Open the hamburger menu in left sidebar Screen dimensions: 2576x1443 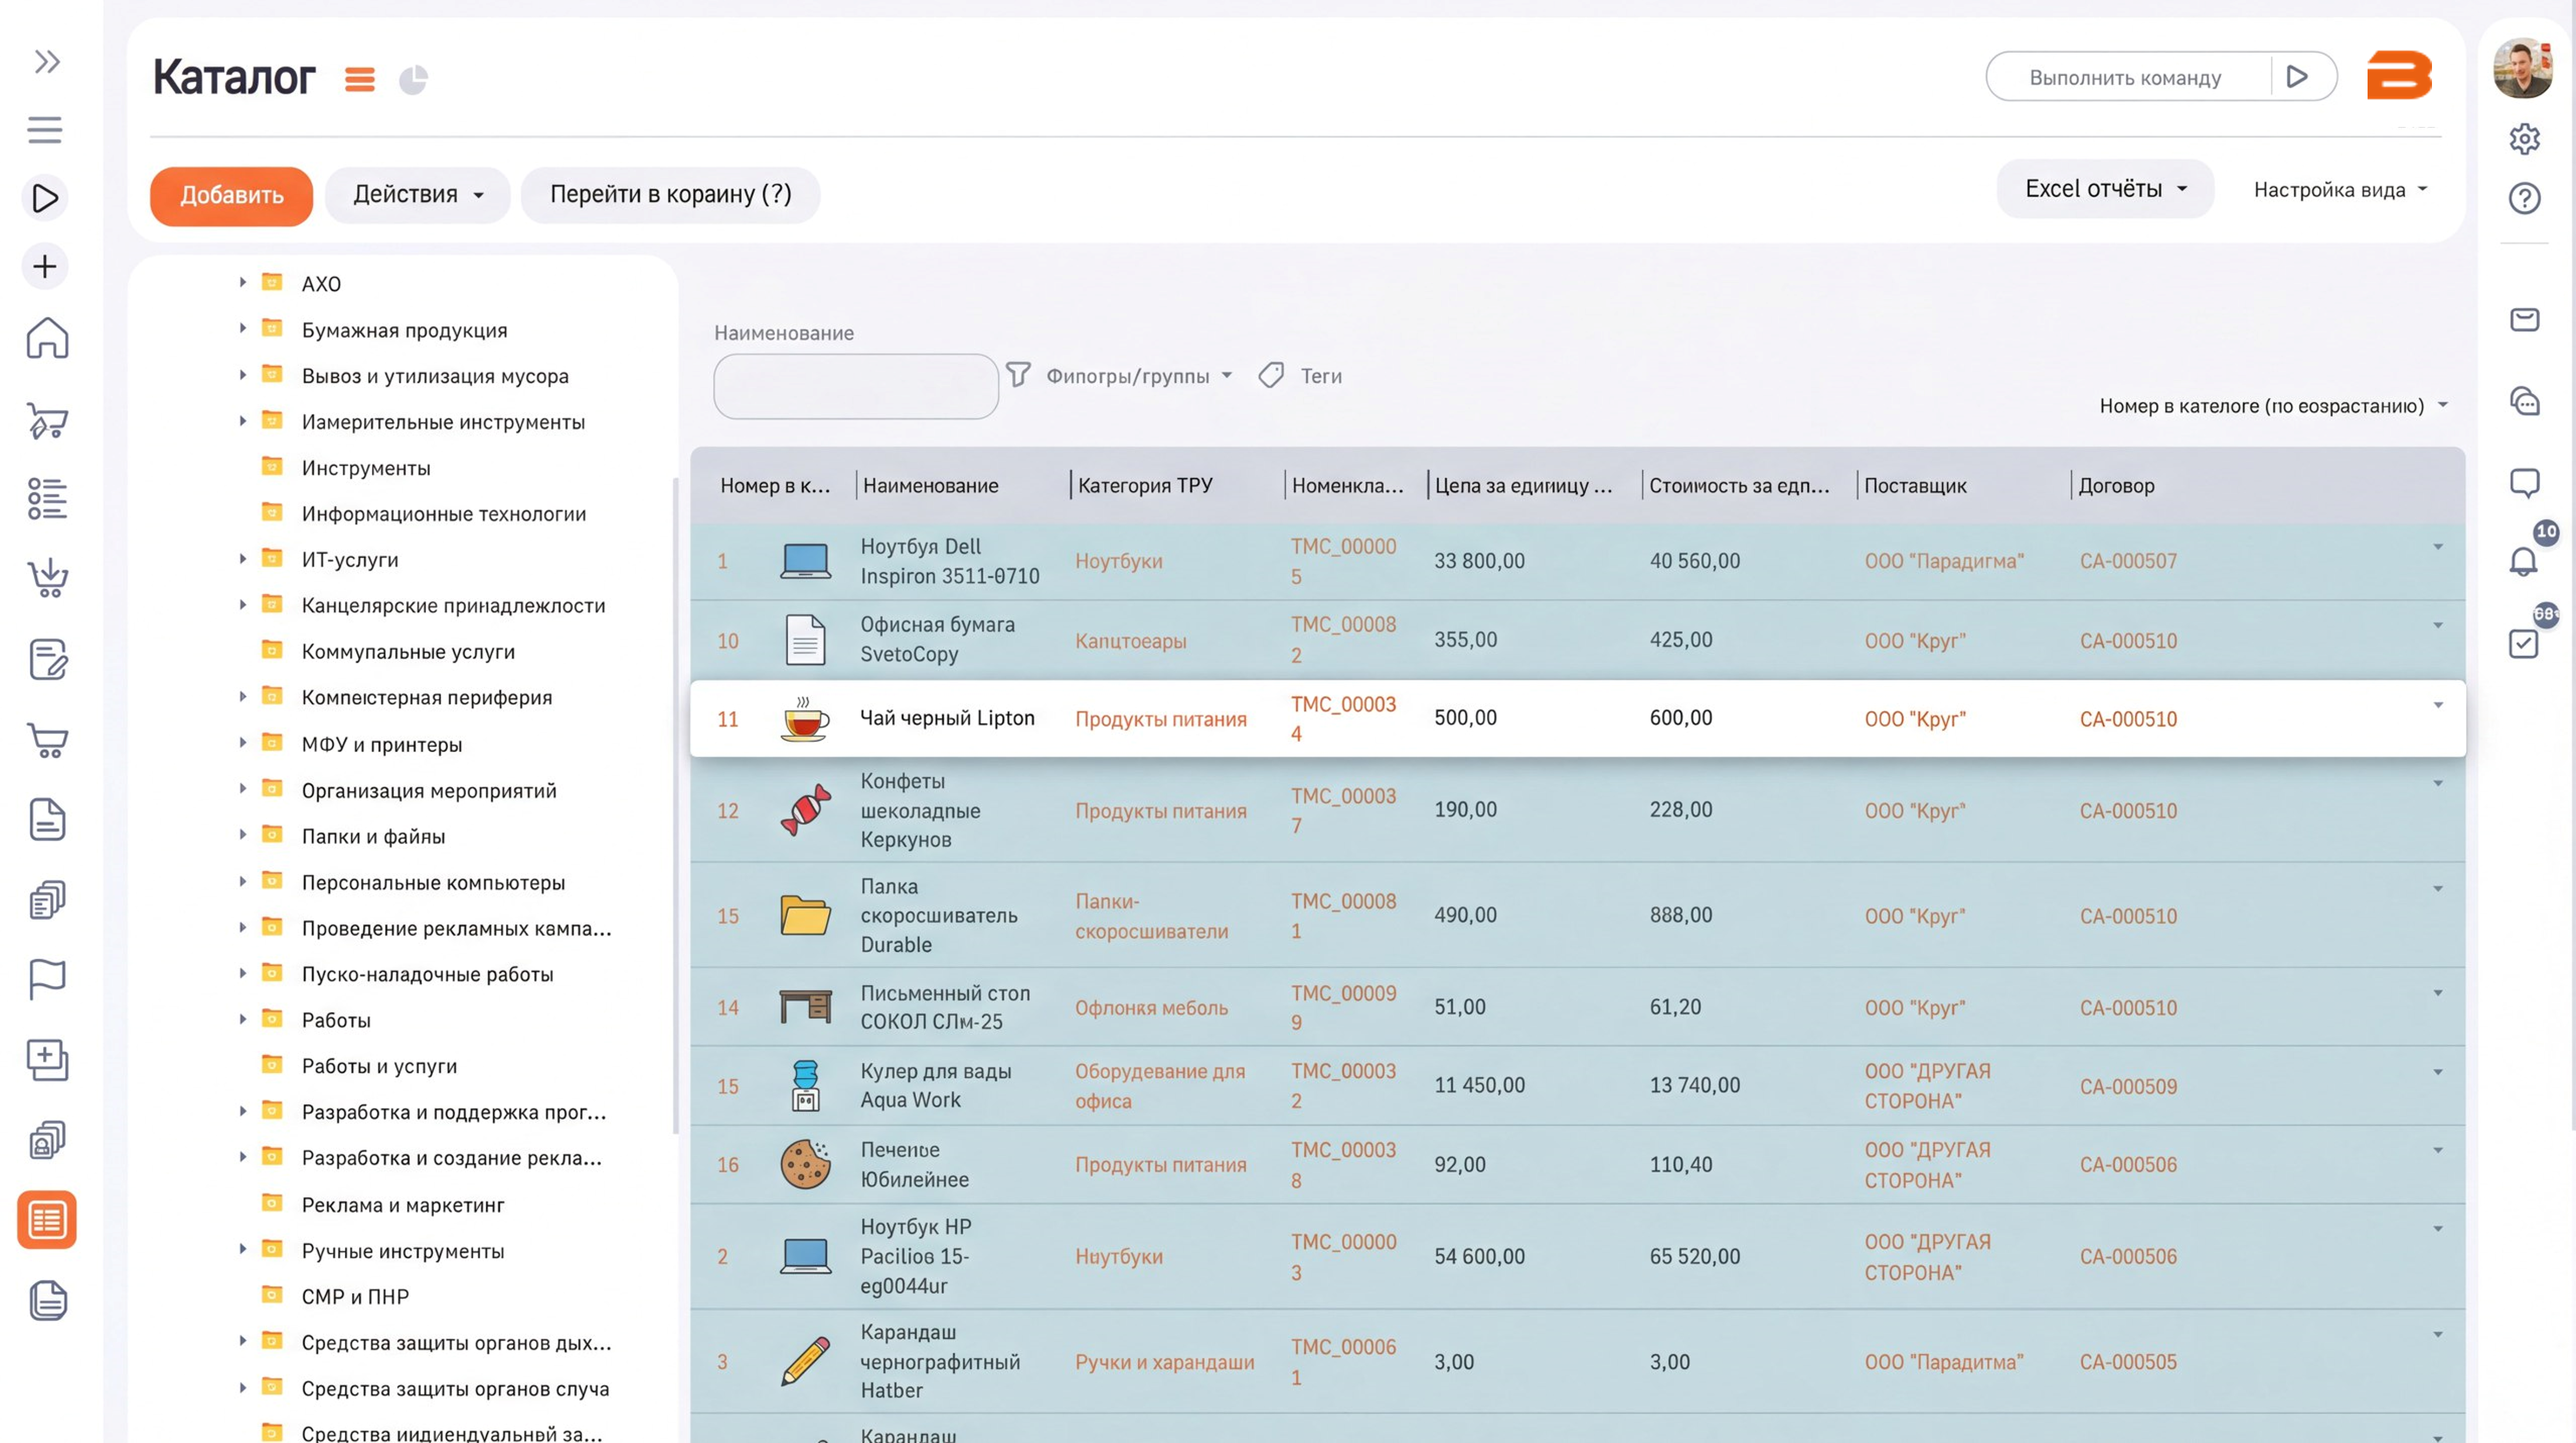pyautogui.click(x=45, y=130)
